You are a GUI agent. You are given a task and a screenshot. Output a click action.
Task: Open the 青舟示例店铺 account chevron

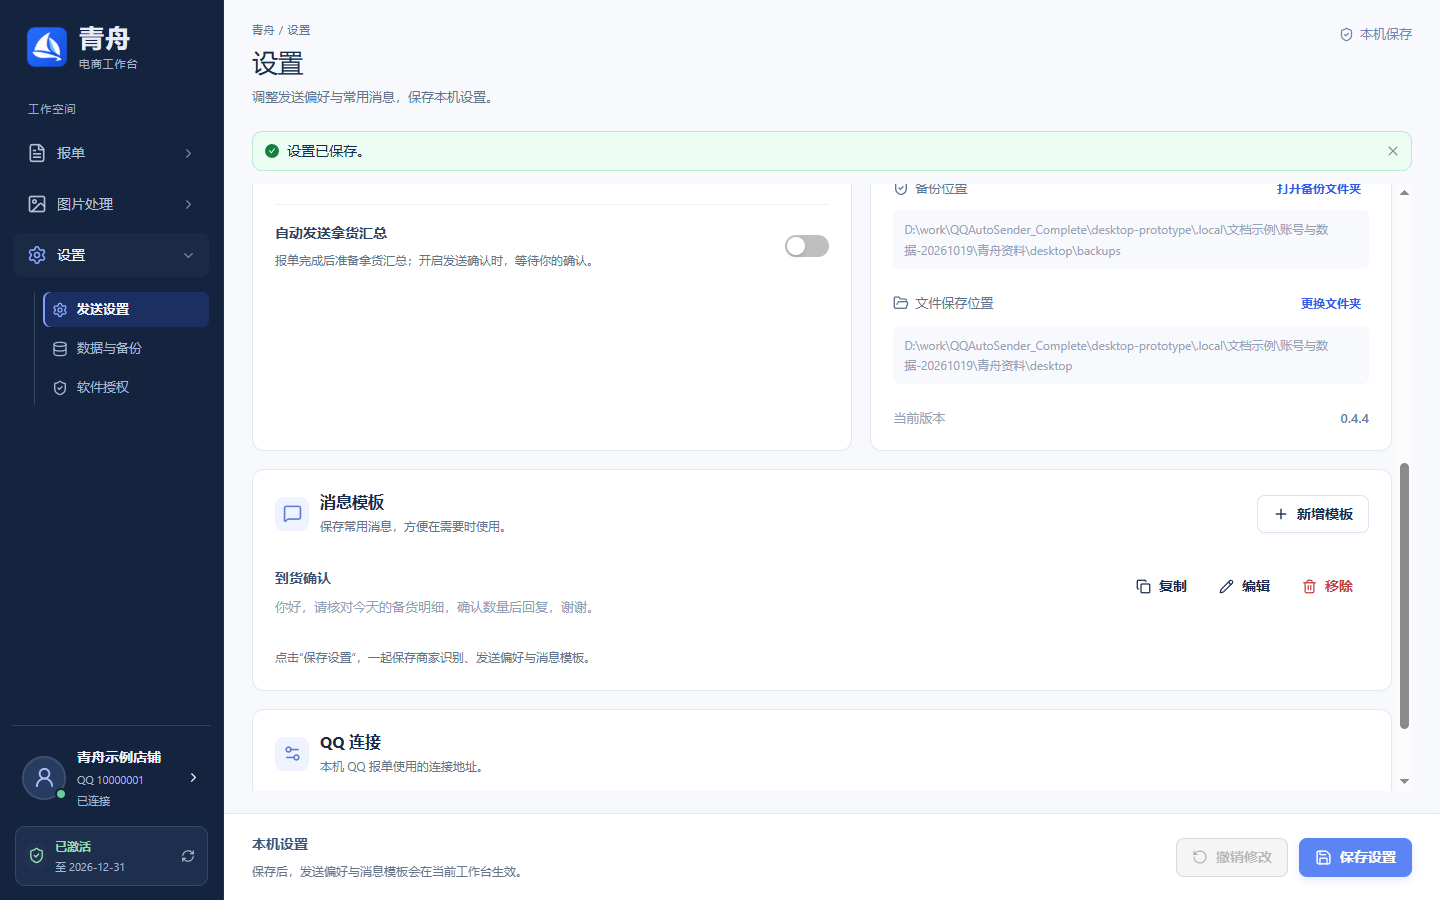coord(193,777)
